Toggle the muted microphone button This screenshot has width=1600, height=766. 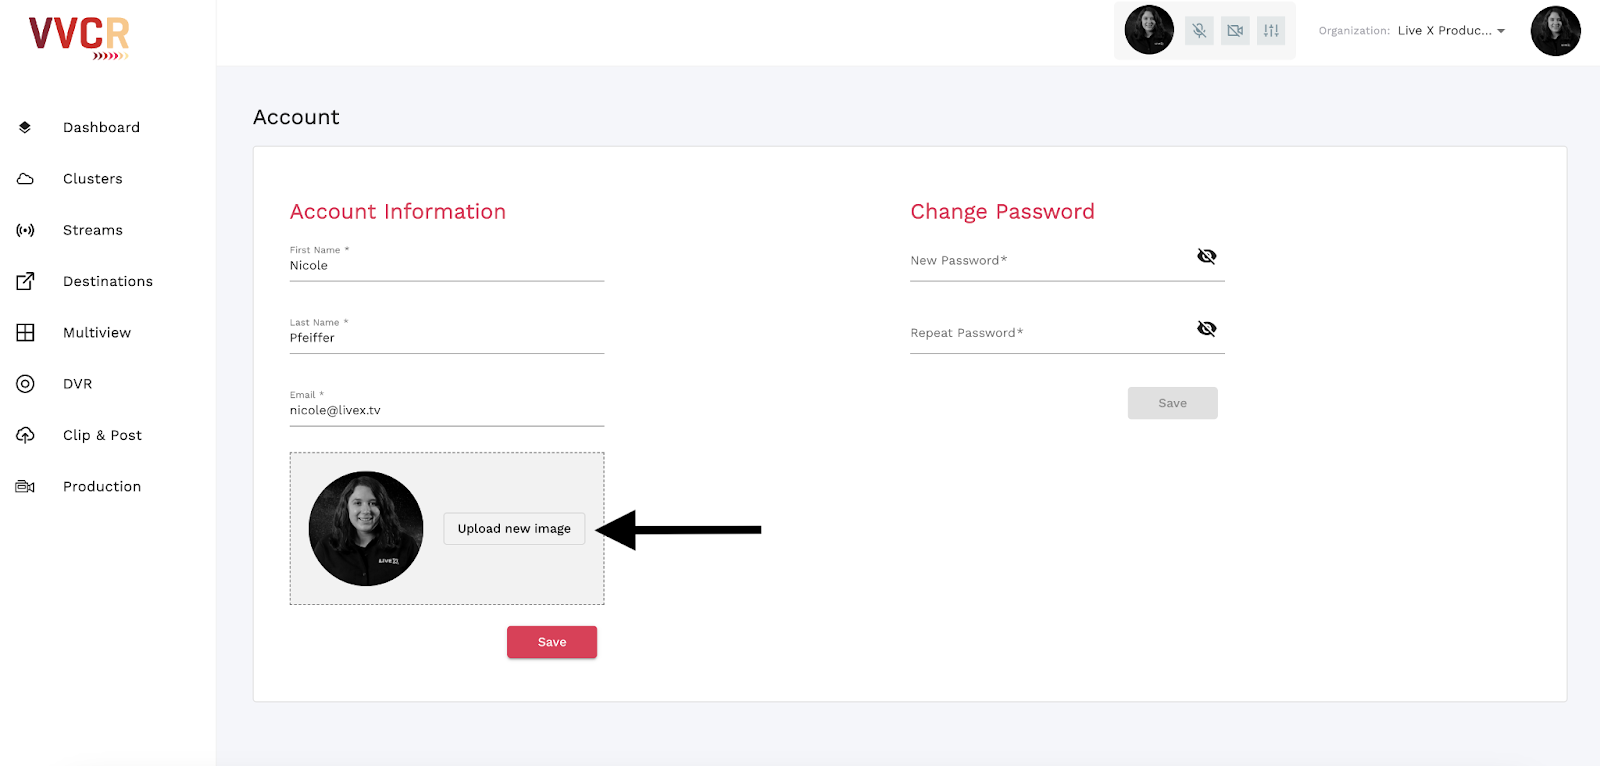(x=1199, y=31)
